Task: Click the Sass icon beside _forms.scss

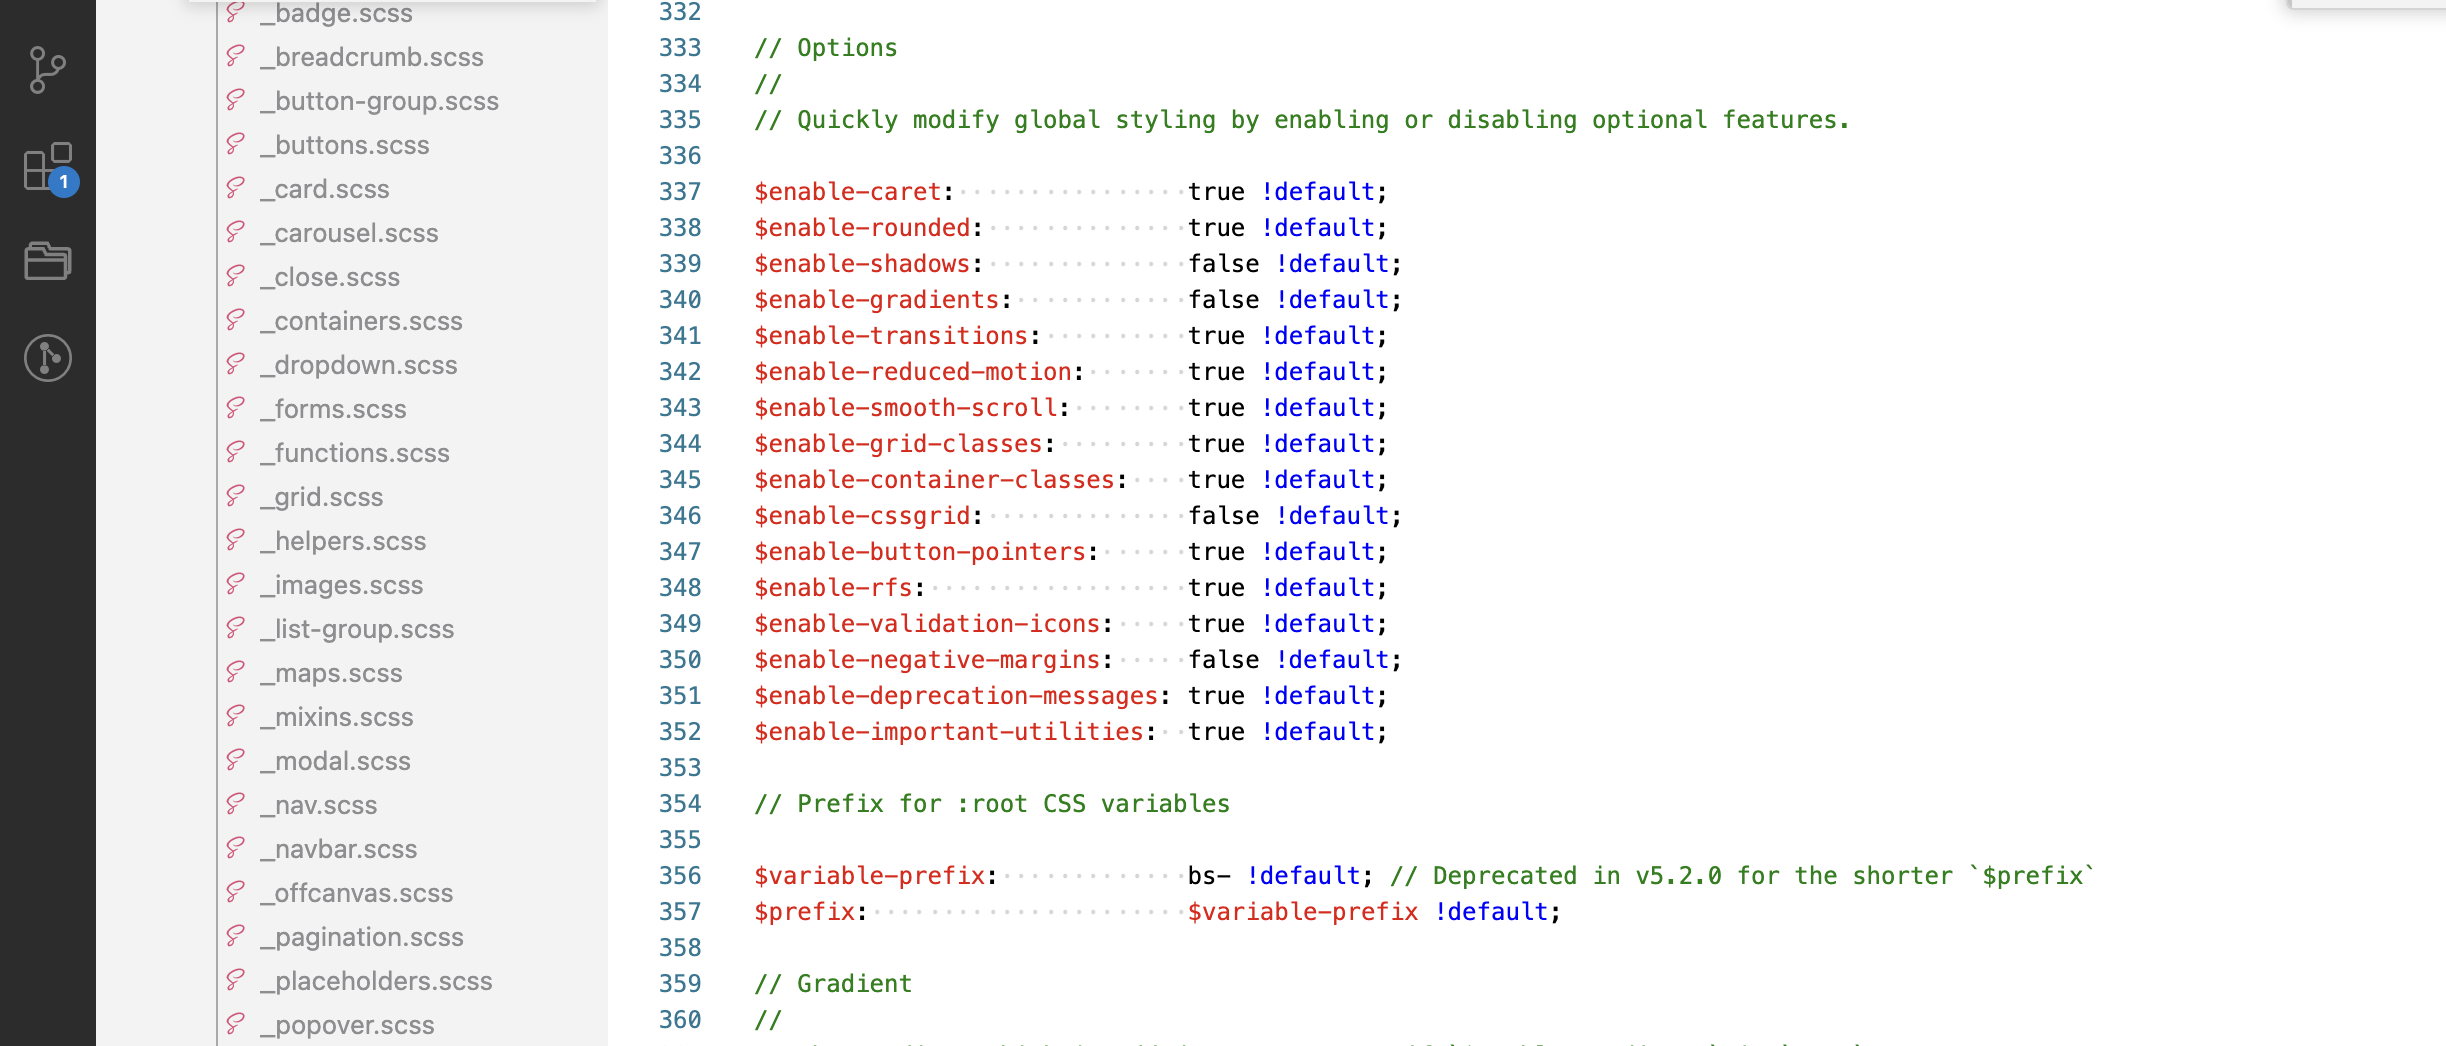Action: pos(236,408)
